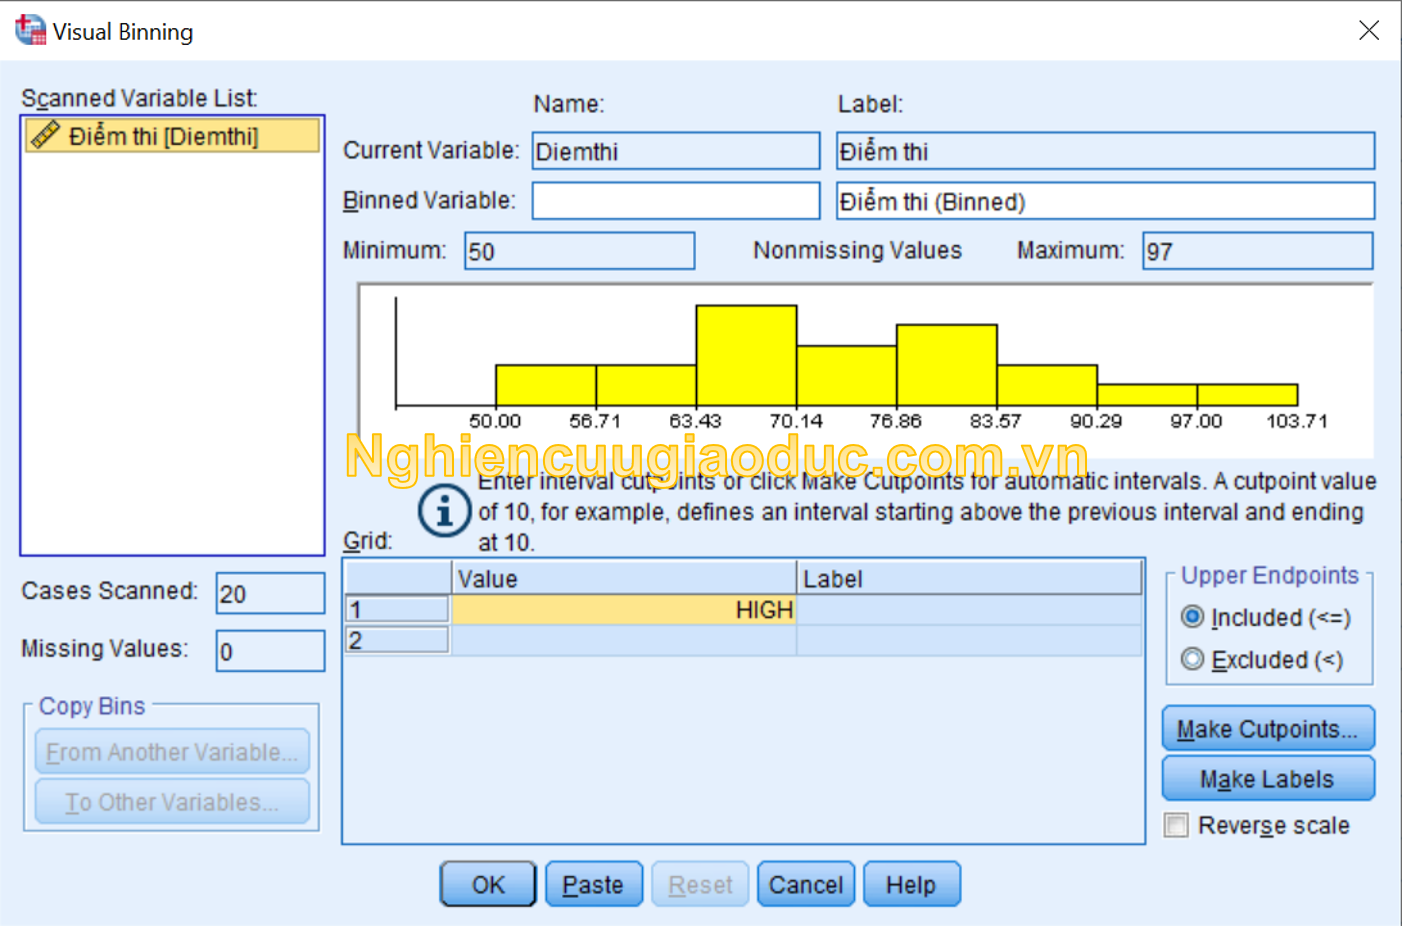1402x926 pixels.
Task: Click the tallest histogram bar
Action: click(x=746, y=355)
